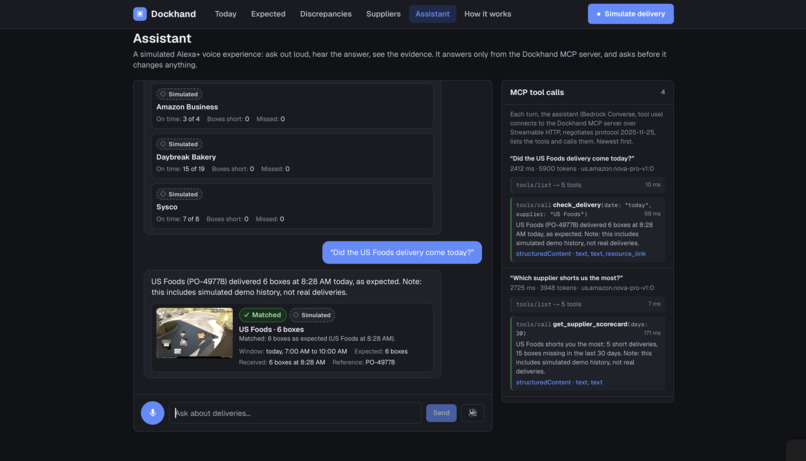Click the Dockhand brand name
This screenshot has height=461, width=806.
[173, 14]
